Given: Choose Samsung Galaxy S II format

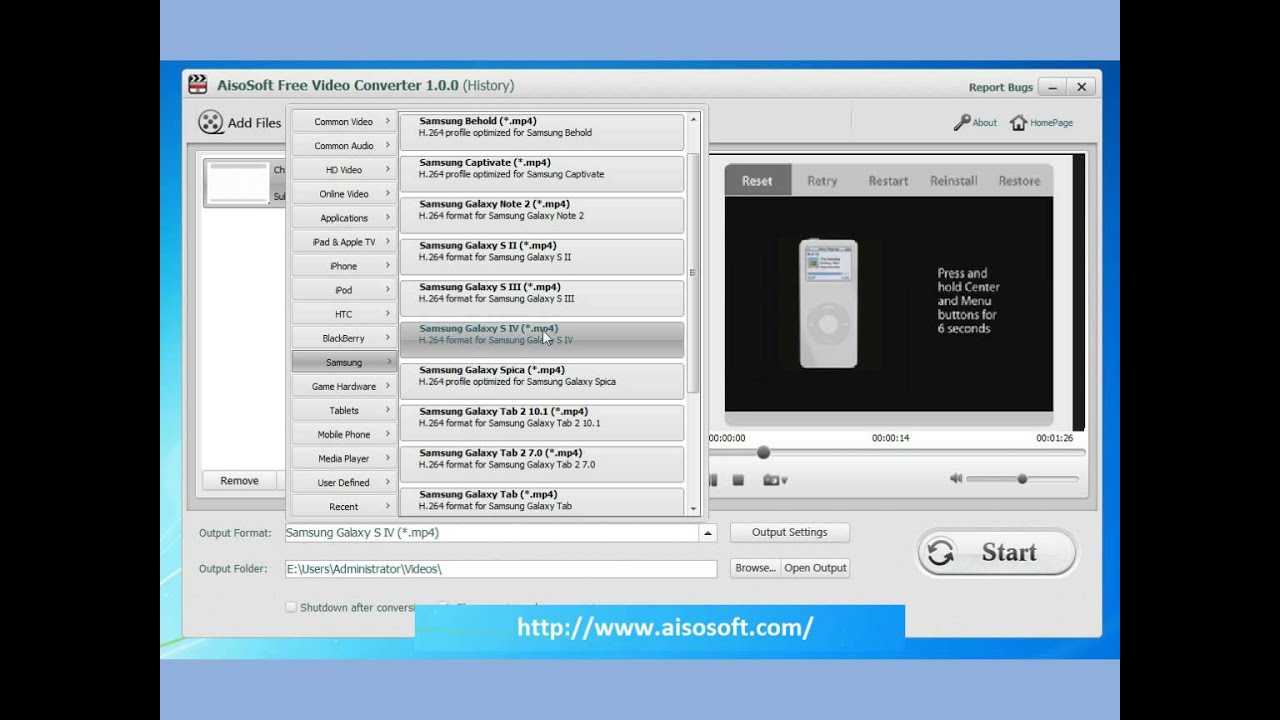Looking at the screenshot, I should [x=542, y=256].
